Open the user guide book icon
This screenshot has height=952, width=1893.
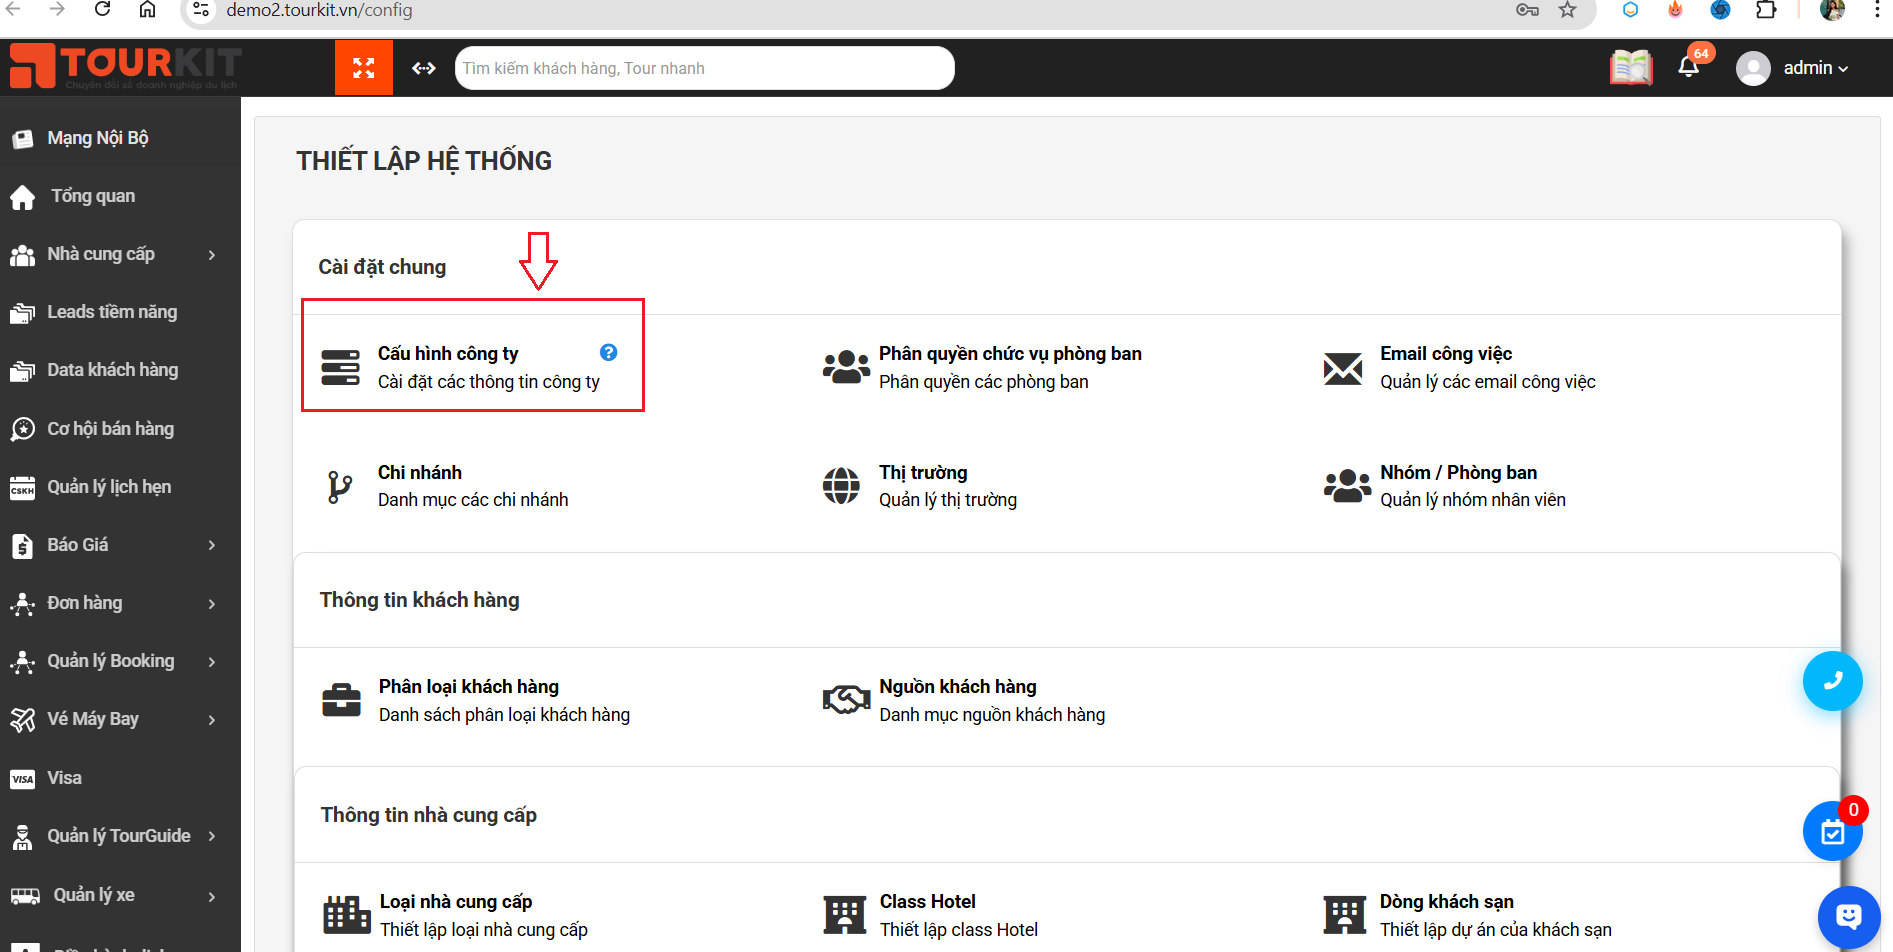pos(1630,68)
